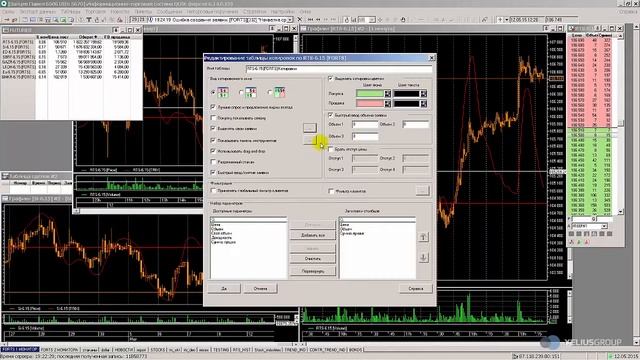Select the first quote window layout radio option

click(x=213, y=93)
